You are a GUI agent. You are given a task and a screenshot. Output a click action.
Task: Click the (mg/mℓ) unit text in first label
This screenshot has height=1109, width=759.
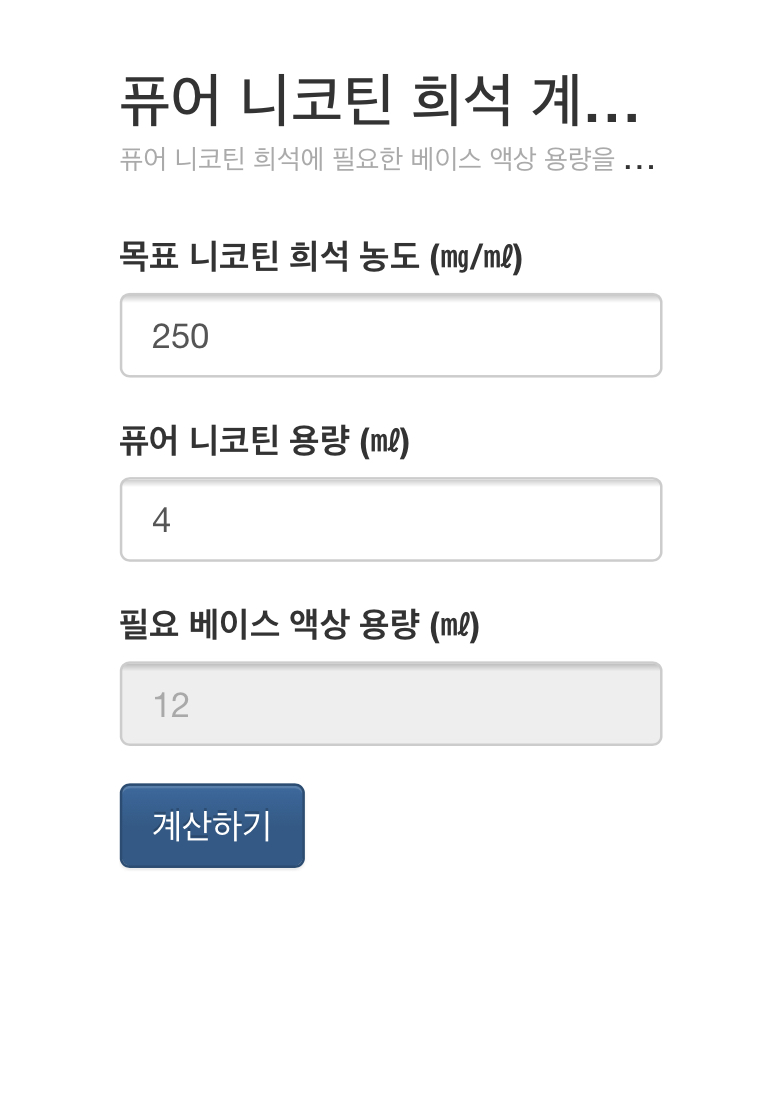tap(476, 257)
